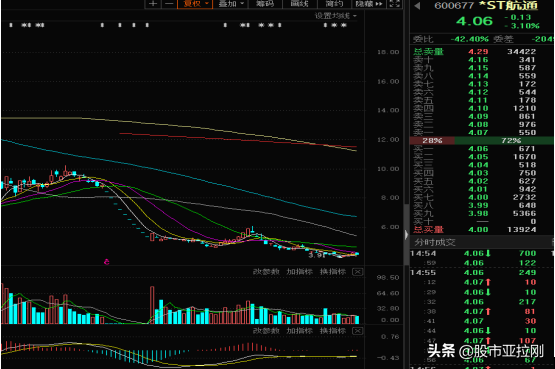Open the 复权 dropdown
This screenshot has width=555, height=369.
(x=195, y=4)
